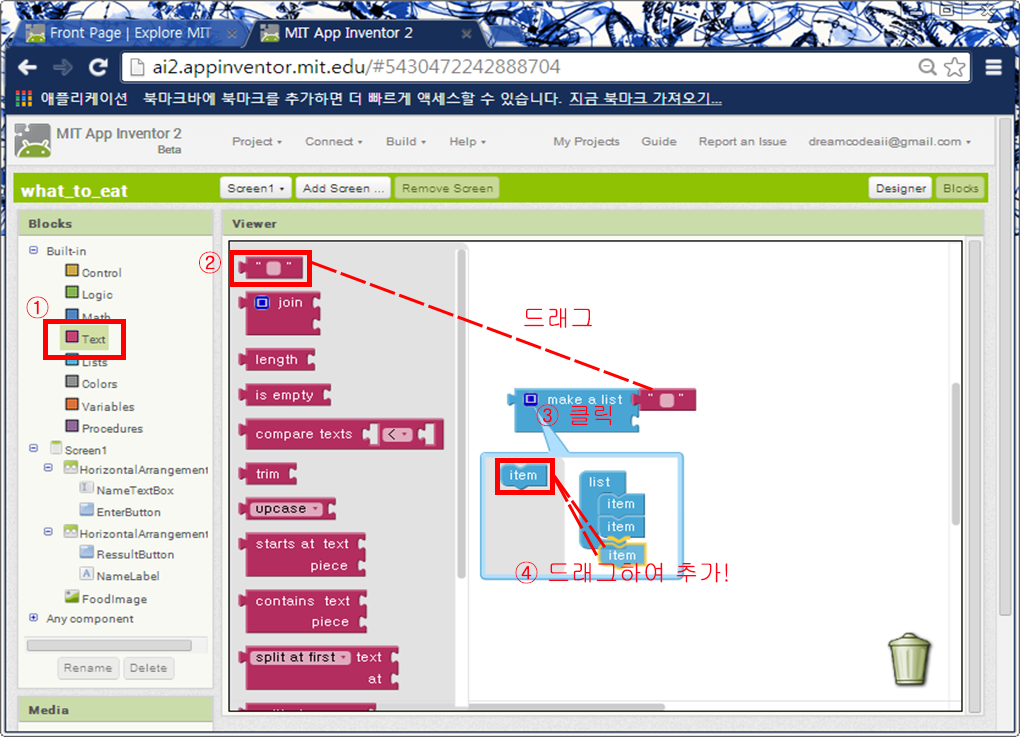Switch to the Front Page Explore MIT tab
The width and height of the screenshot is (1020, 737).
pyautogui.click(x=129, y=33)
